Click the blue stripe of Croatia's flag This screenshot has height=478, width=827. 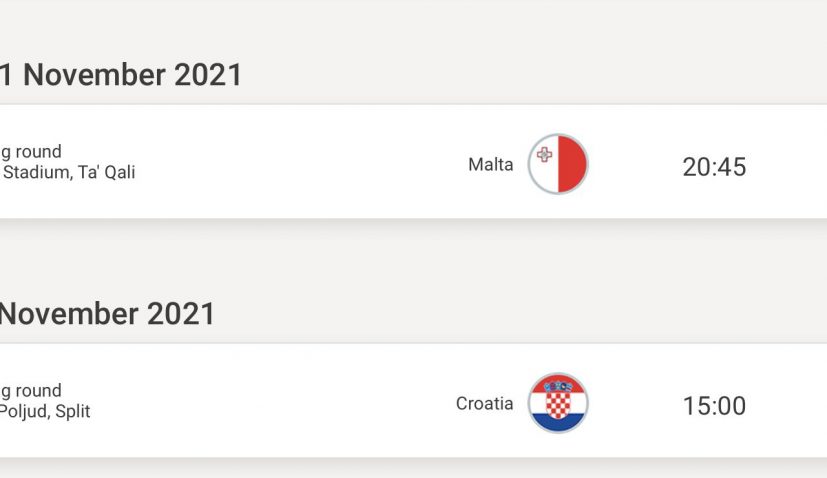click(558, 423)
